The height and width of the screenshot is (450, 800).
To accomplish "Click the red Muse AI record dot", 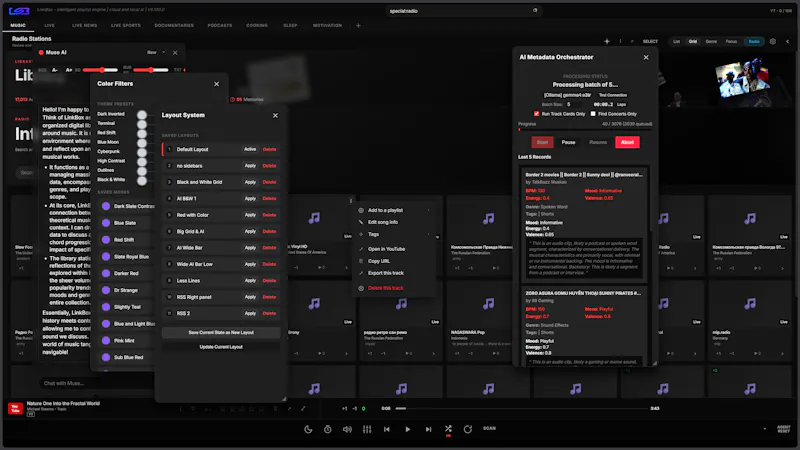I will (x=41, y=53).
